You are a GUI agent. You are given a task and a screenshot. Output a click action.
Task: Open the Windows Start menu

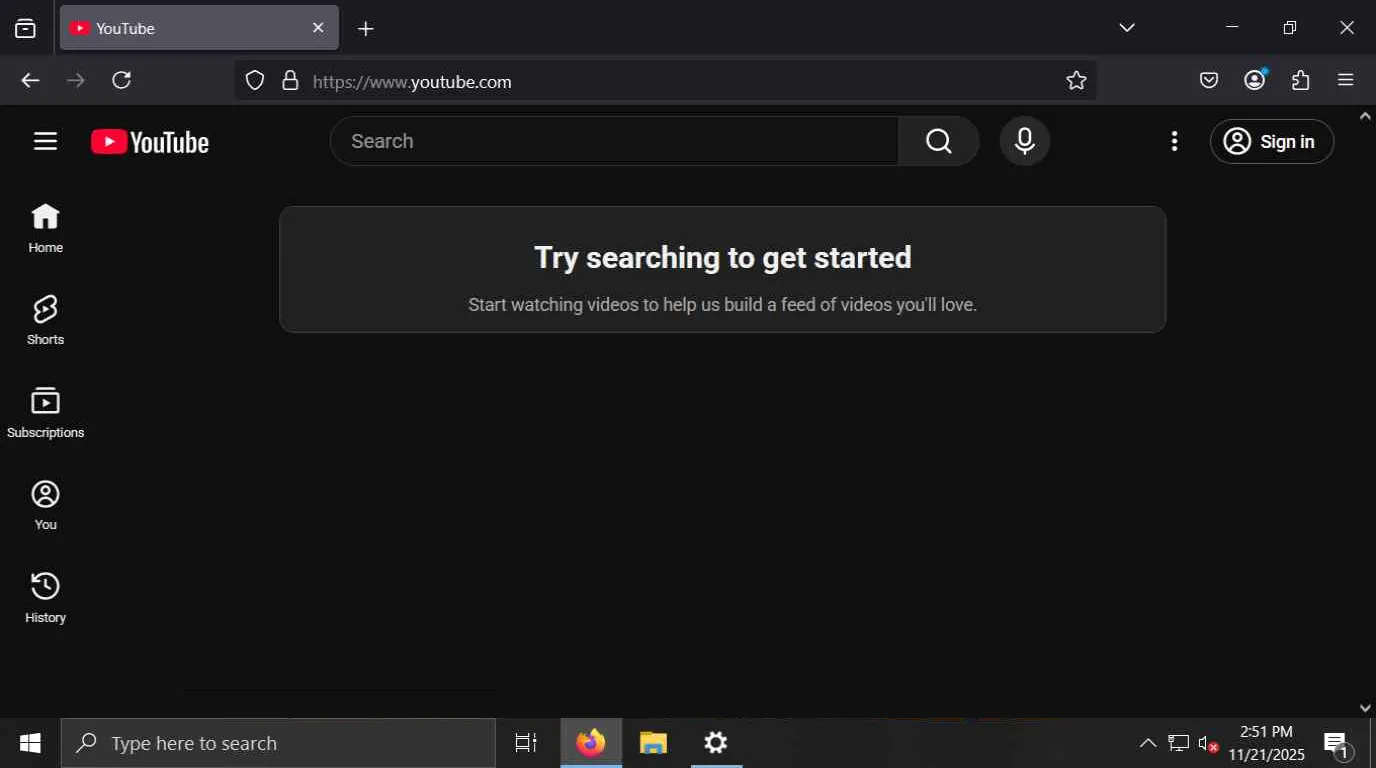[x=30, y=743]
